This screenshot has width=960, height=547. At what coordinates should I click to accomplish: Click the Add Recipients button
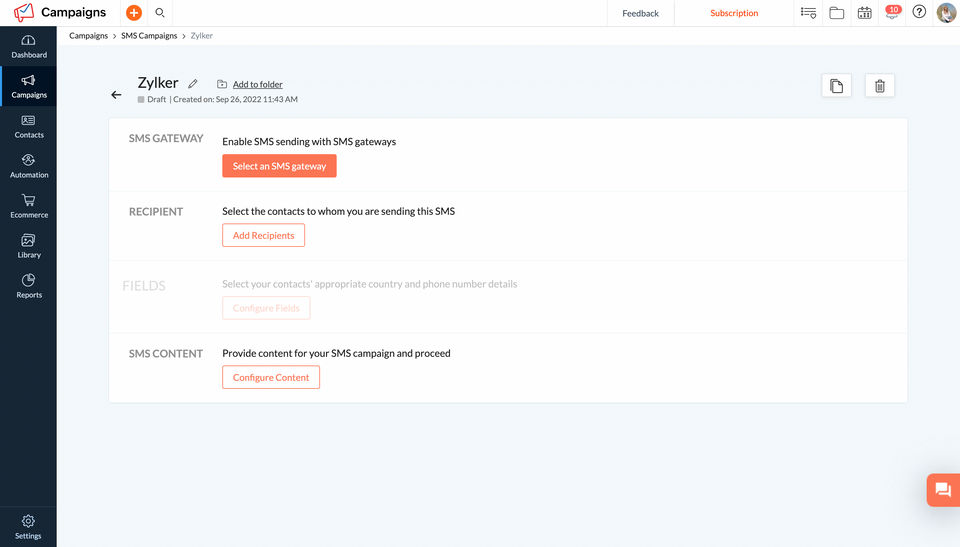pos(263,235)
